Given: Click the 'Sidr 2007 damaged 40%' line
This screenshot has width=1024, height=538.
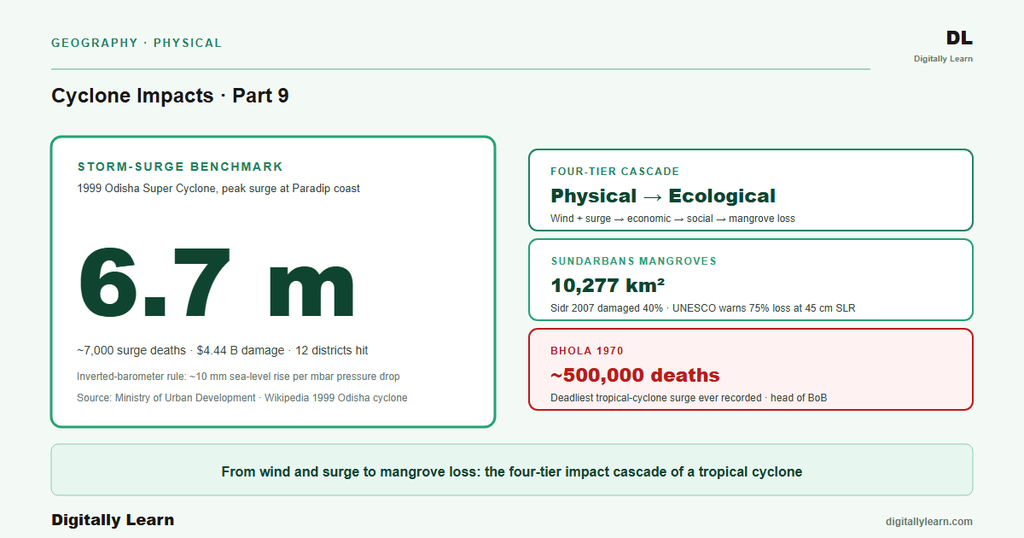Looking at the screenshot, I should pyautogui.click(x=703, y=308).
